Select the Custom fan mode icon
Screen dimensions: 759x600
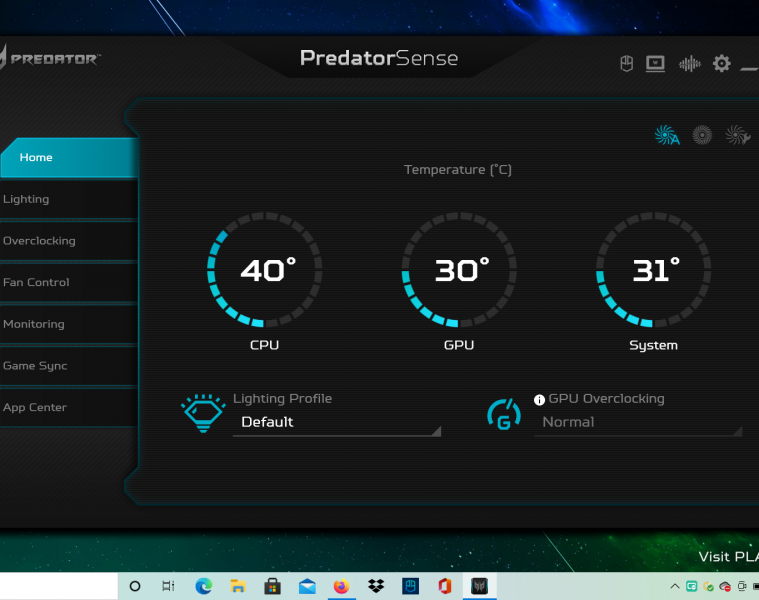pyautogui.click(x=737, y=135)
